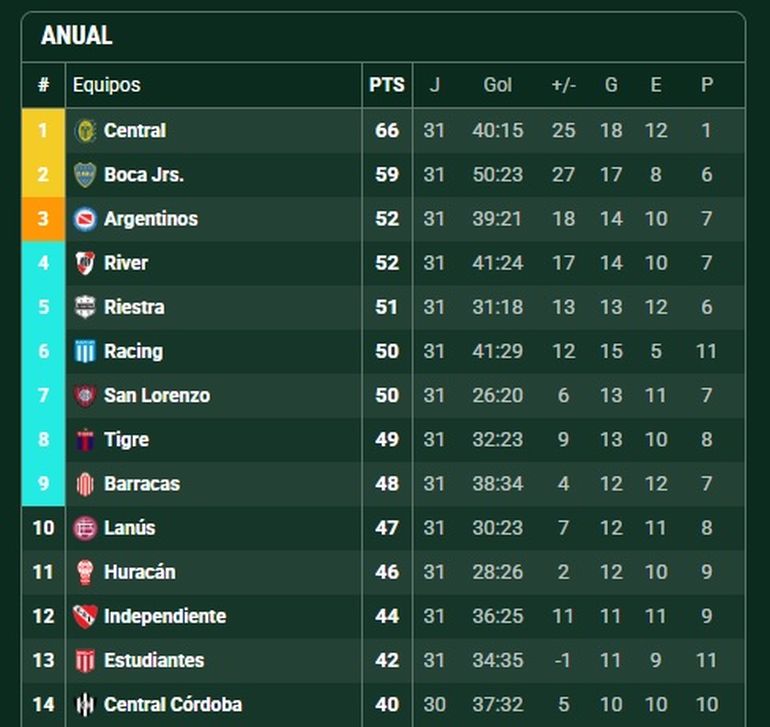Viewport: 770px width, 727px height.
Task: Sort by the Gol column header
Action: pos(497,85)
